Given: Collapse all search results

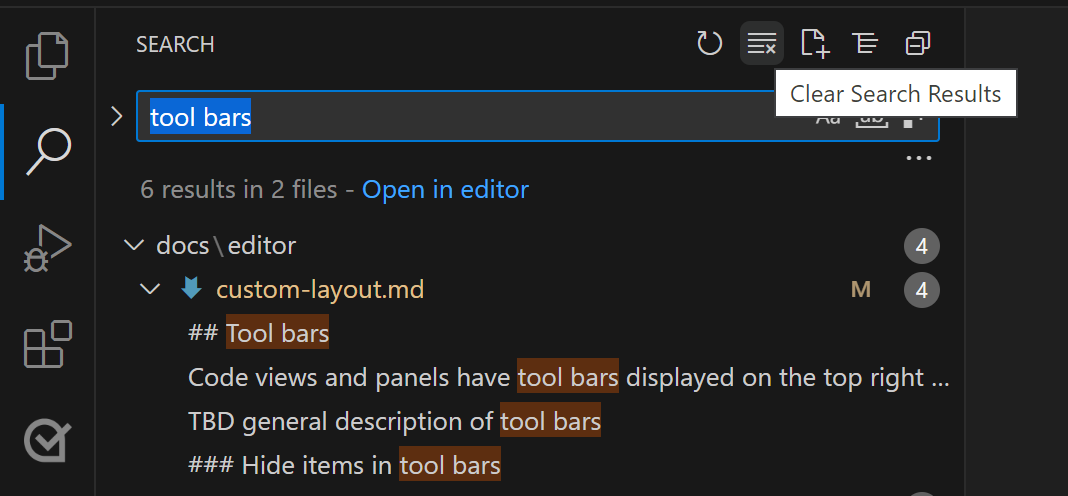Looking at the screenshot, I should [x=917, y=44].
